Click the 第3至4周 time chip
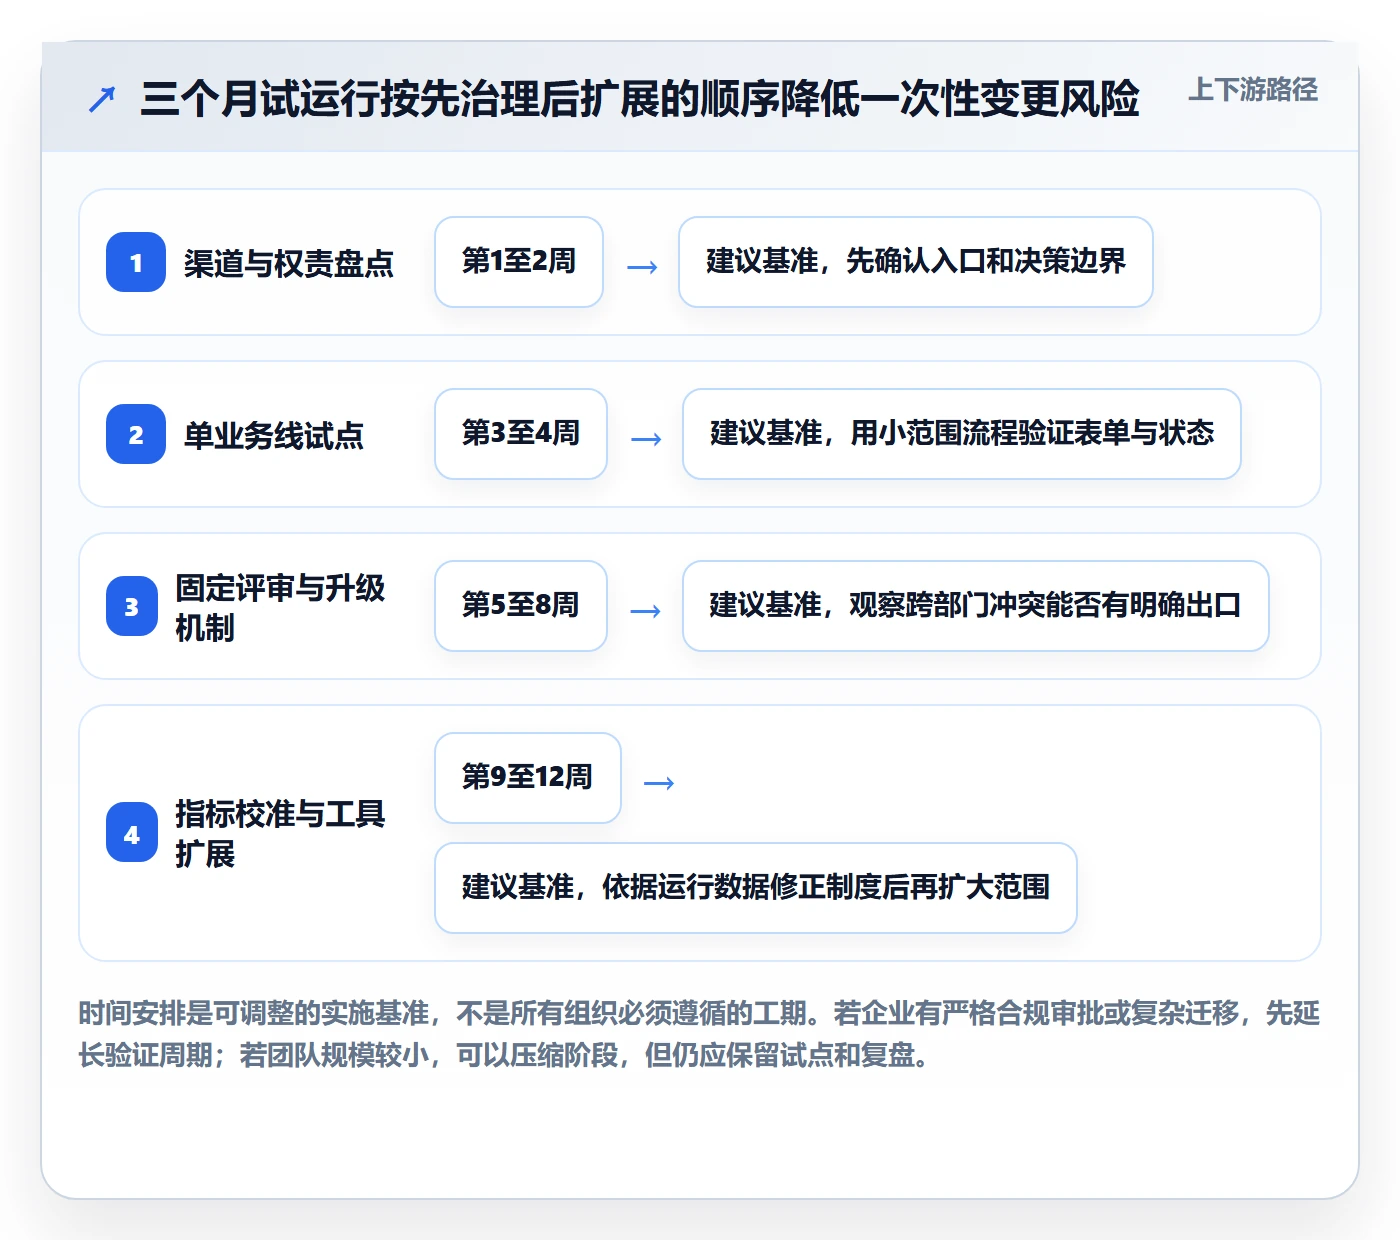The width and height of the screenshot is (1400, 1240). [521, 434]
